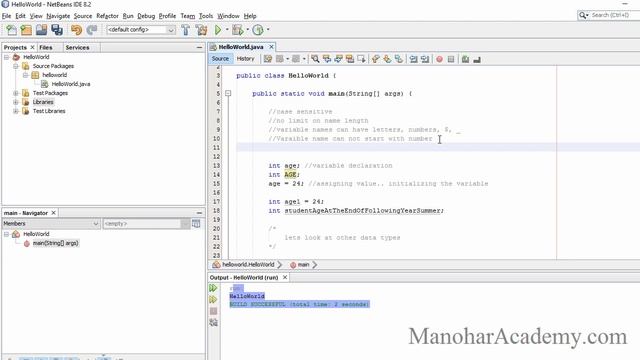Viewport: 640px width, 360px height.
Task: Select HelloWorld.java in the Projects tree
Action: (71, 84)
